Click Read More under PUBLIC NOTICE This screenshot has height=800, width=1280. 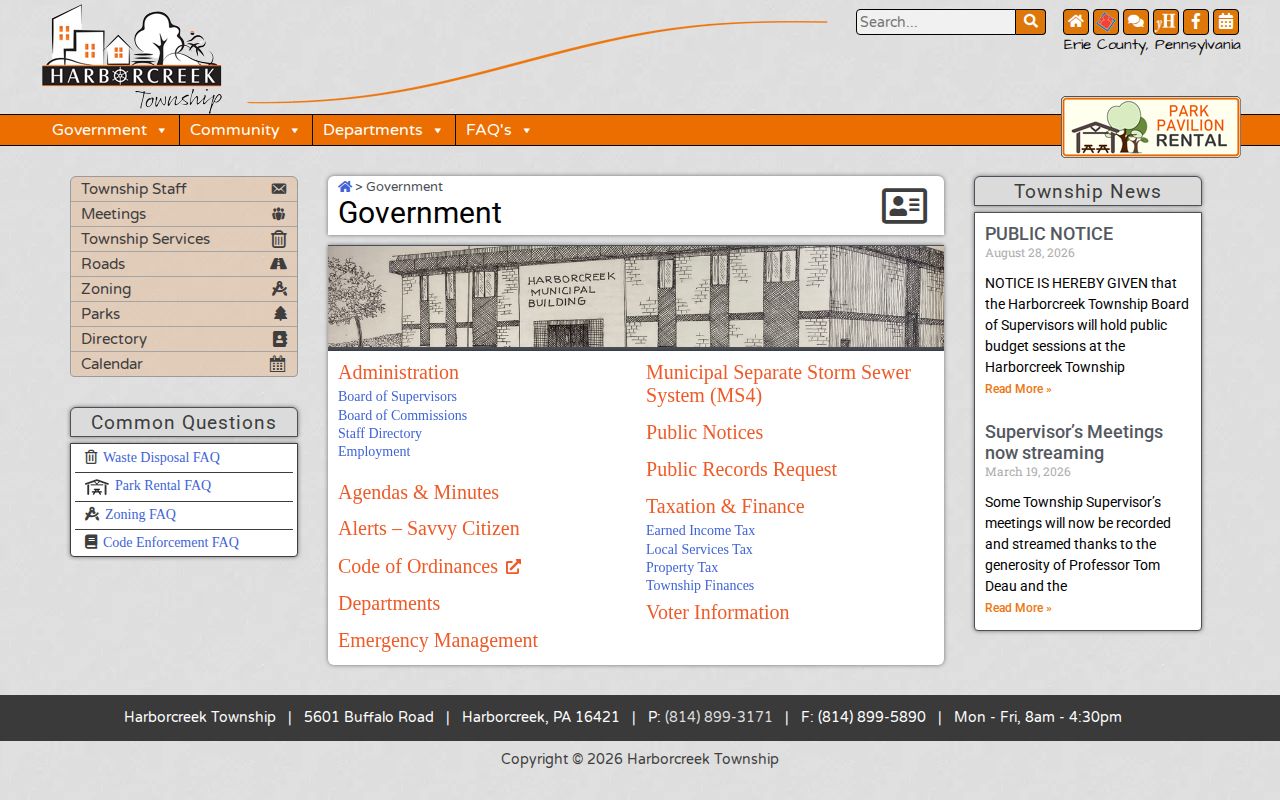click(x=1018, y=389)
